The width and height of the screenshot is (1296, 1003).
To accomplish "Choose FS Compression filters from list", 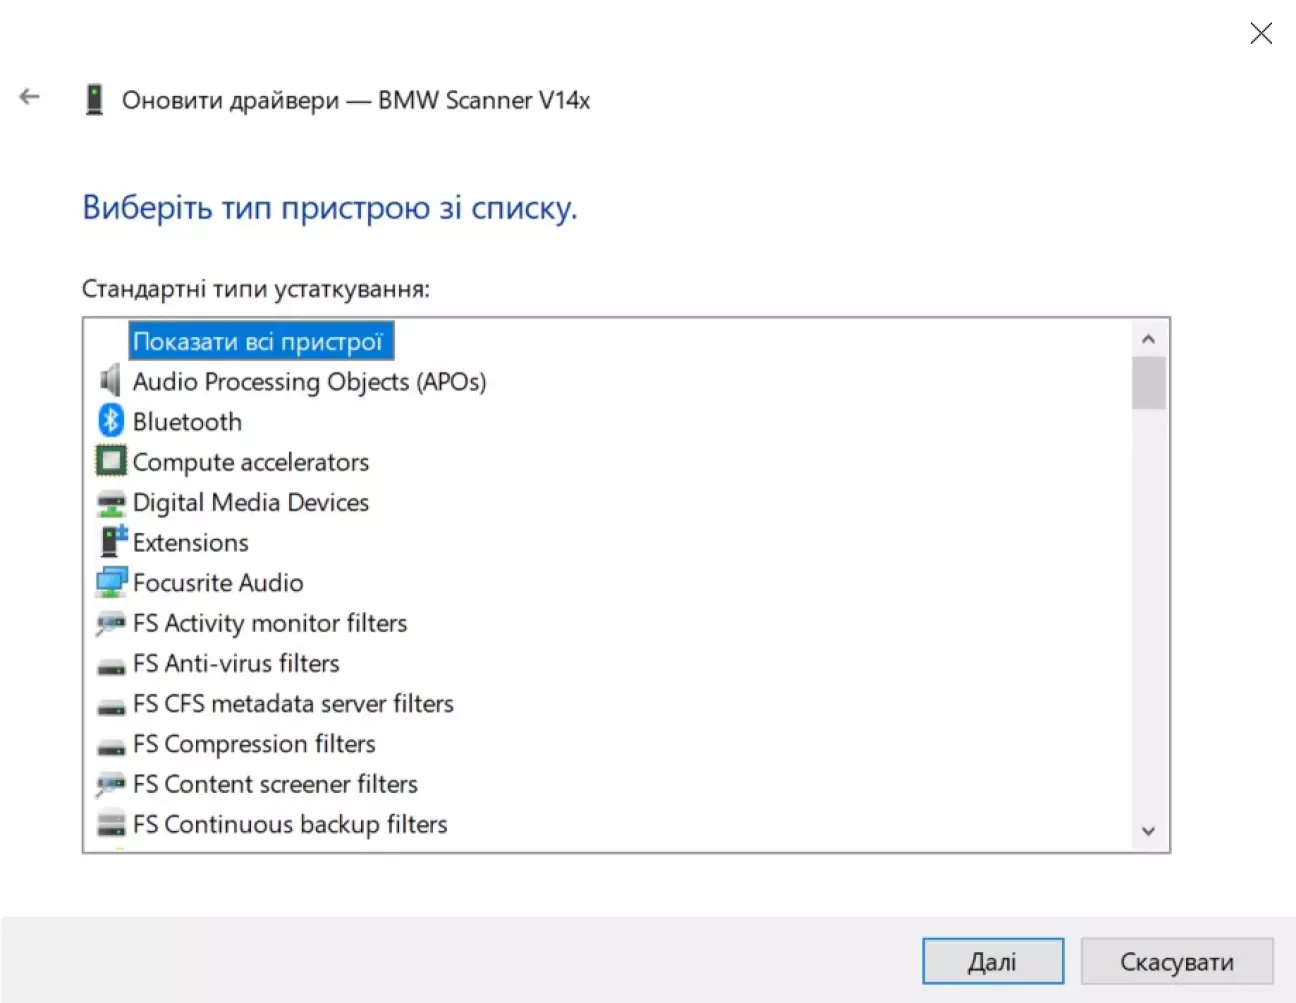I will [x=254, y=744].
